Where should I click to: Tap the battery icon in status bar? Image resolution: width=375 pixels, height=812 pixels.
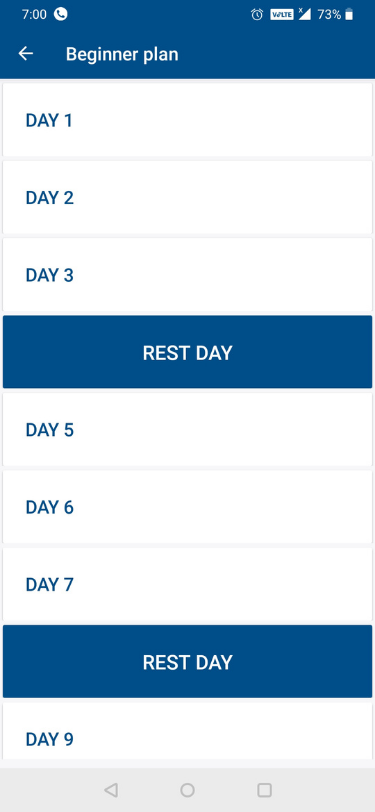(x=349, y=14)
